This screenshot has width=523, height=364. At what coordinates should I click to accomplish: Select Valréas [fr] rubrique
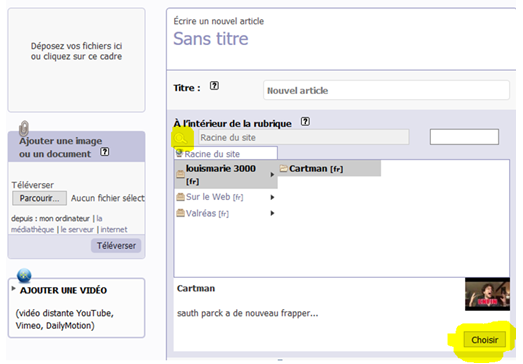226,213
